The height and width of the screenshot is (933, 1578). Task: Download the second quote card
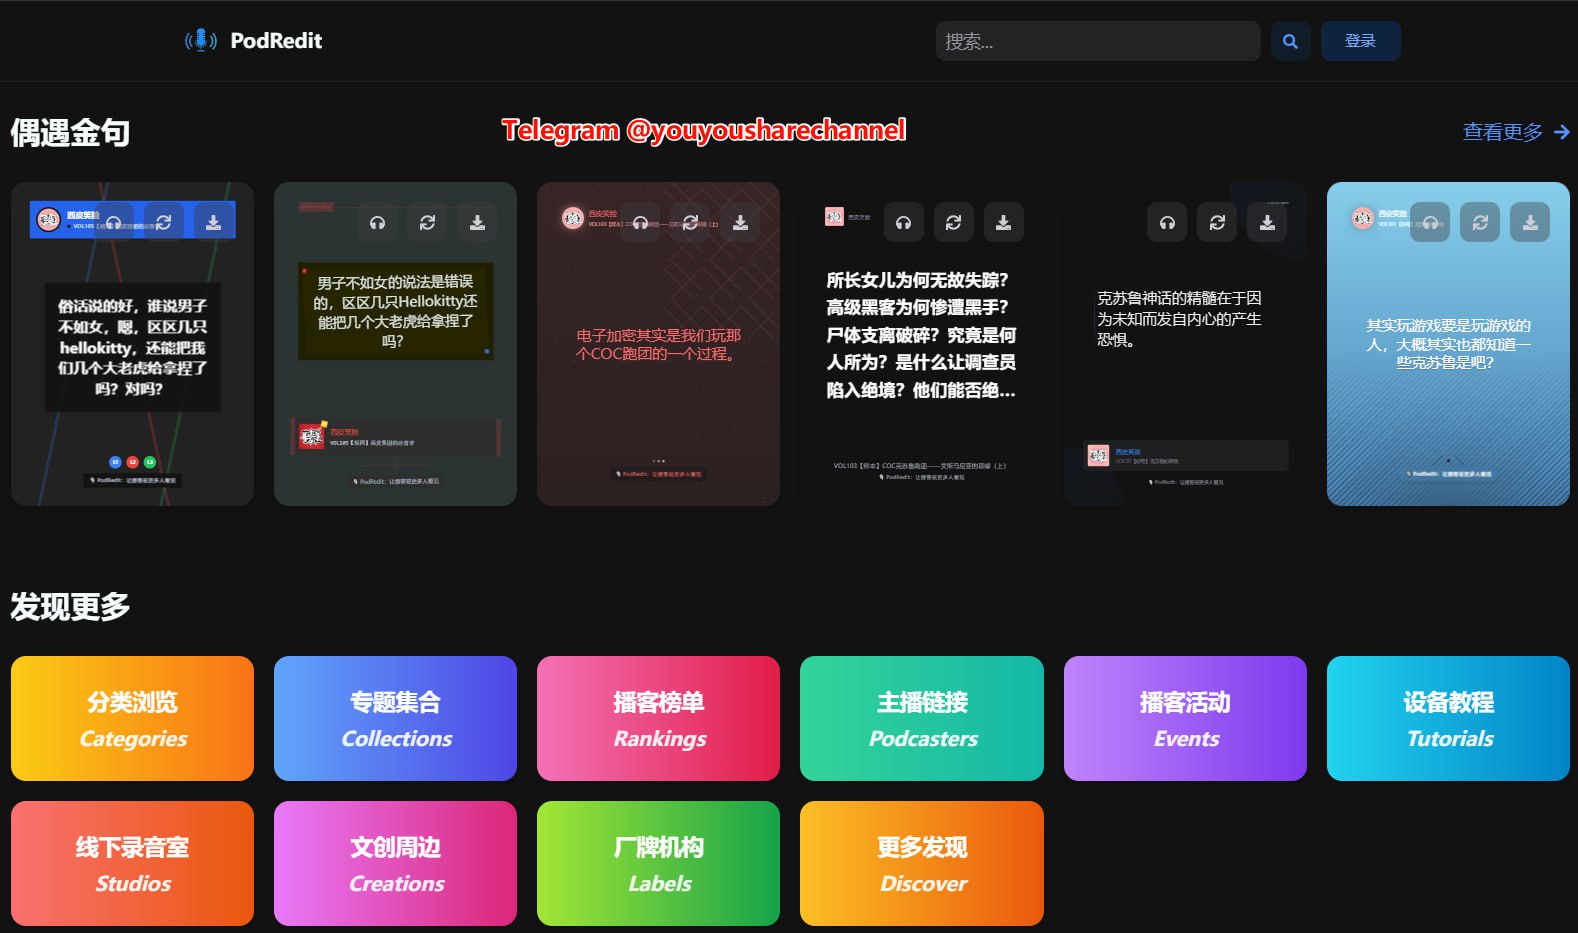pyautogui.click(x=477, y=222)
